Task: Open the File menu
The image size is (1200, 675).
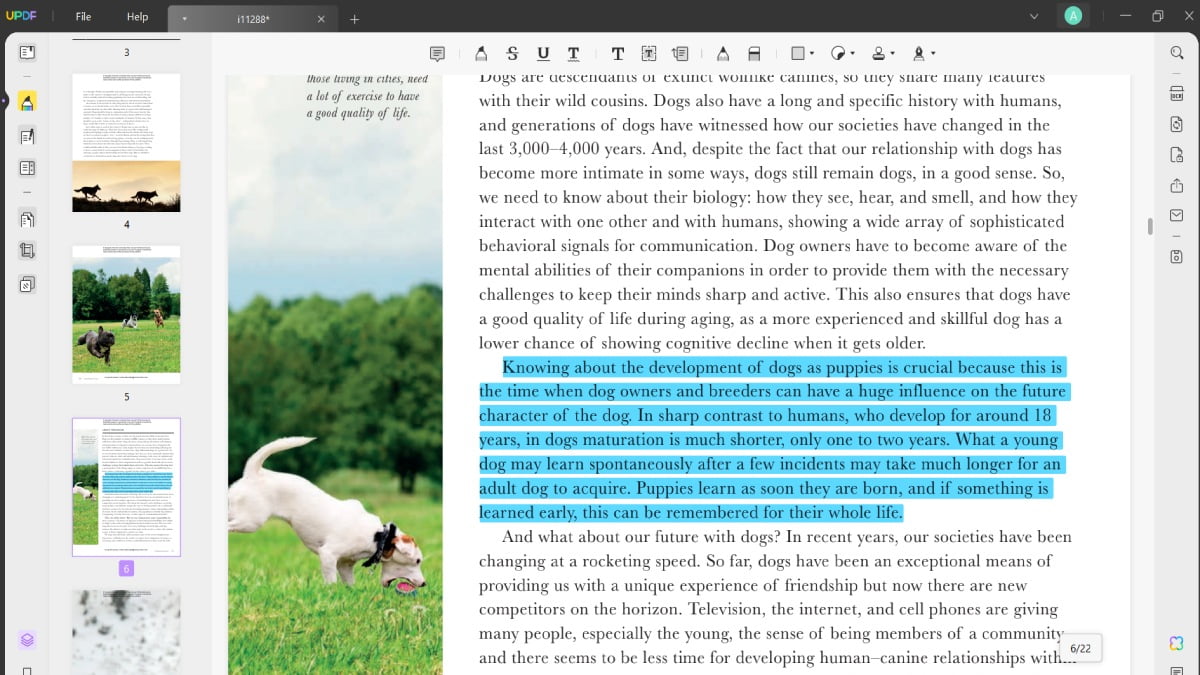Action: pos(84,17)
